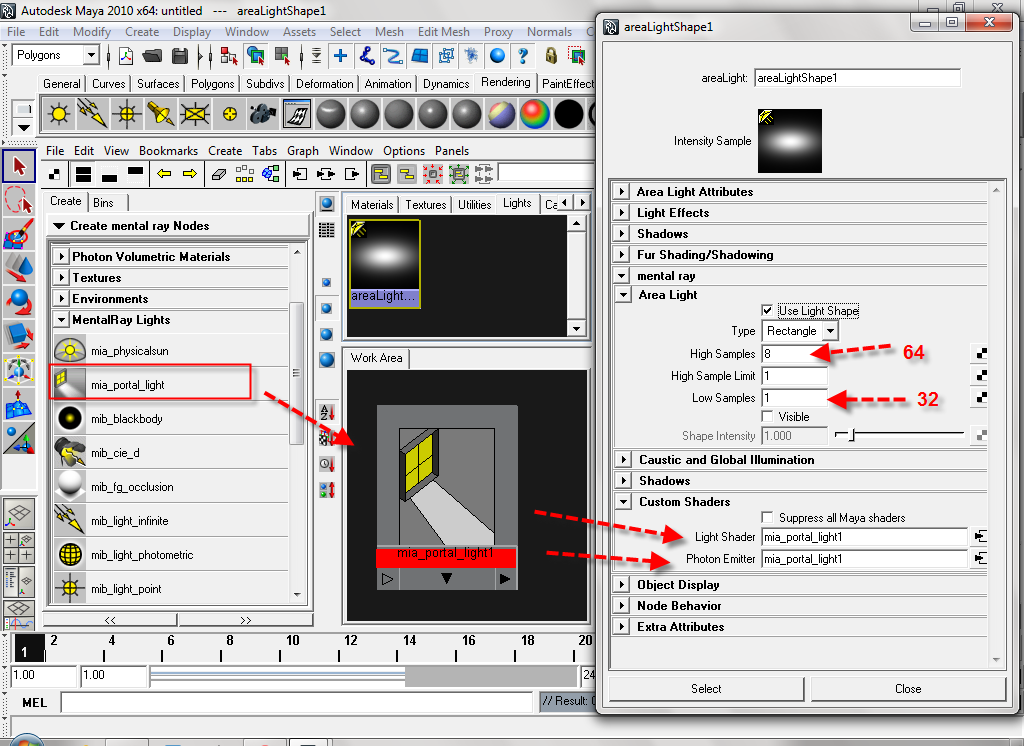Click the Low Samples input field
Screen dimensions: 1024x746
click(793, 398)
